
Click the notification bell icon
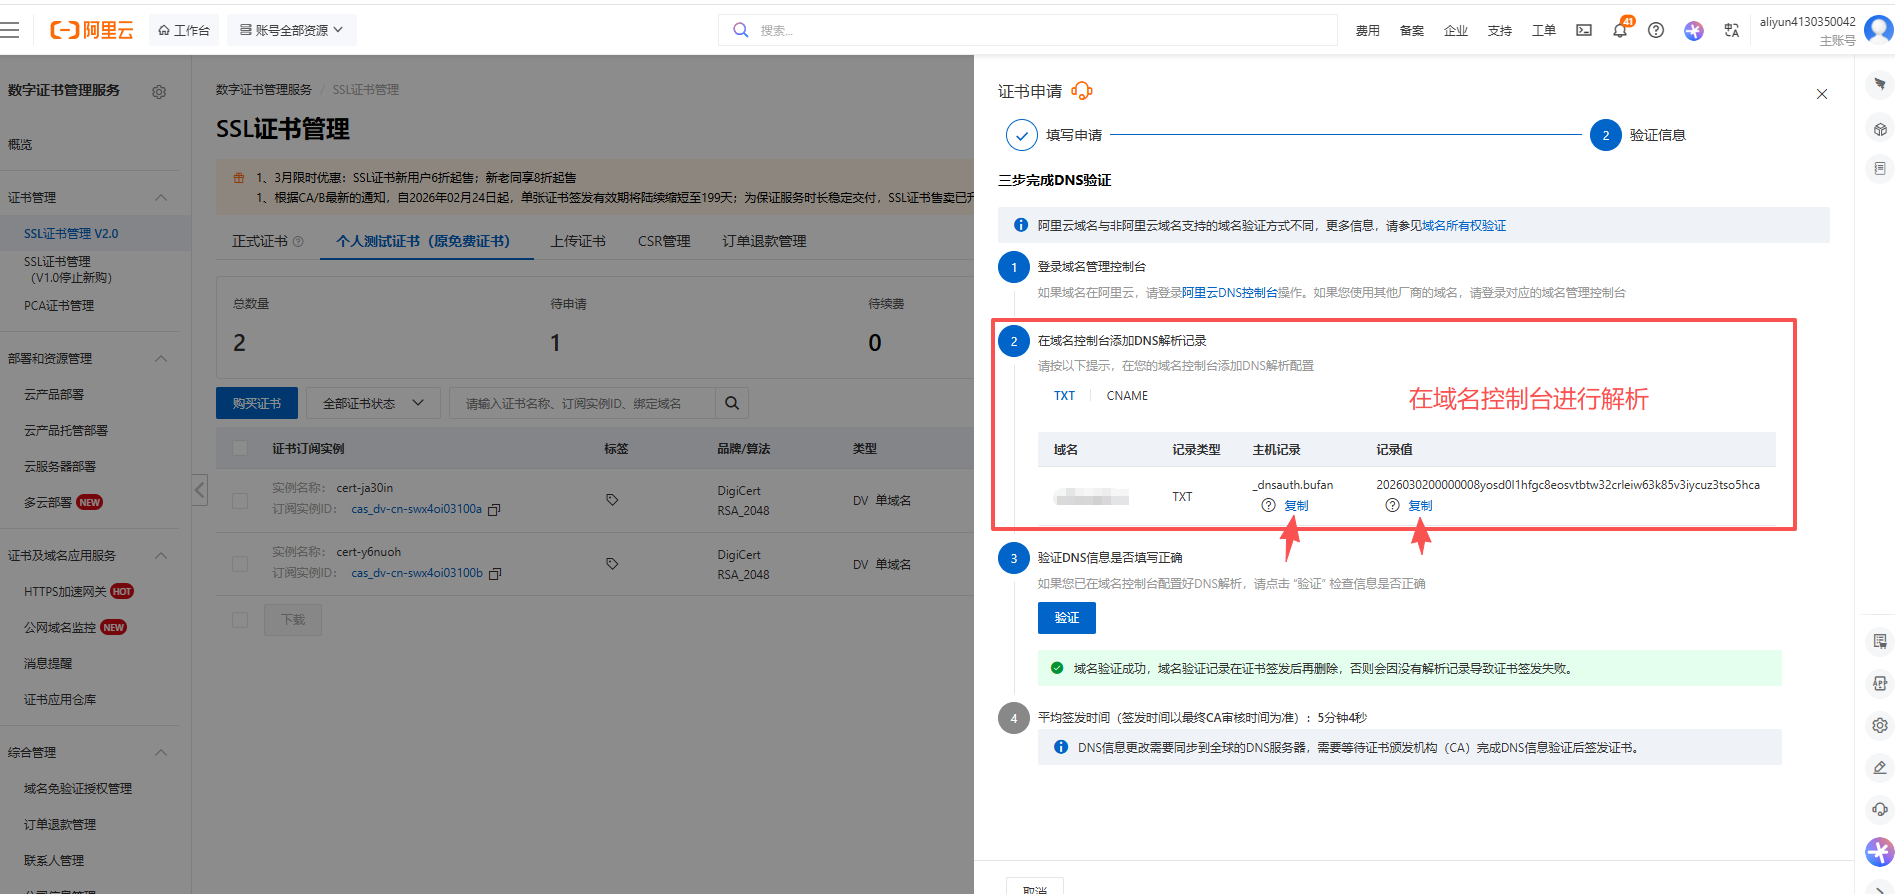click(x=1619, y=31)
